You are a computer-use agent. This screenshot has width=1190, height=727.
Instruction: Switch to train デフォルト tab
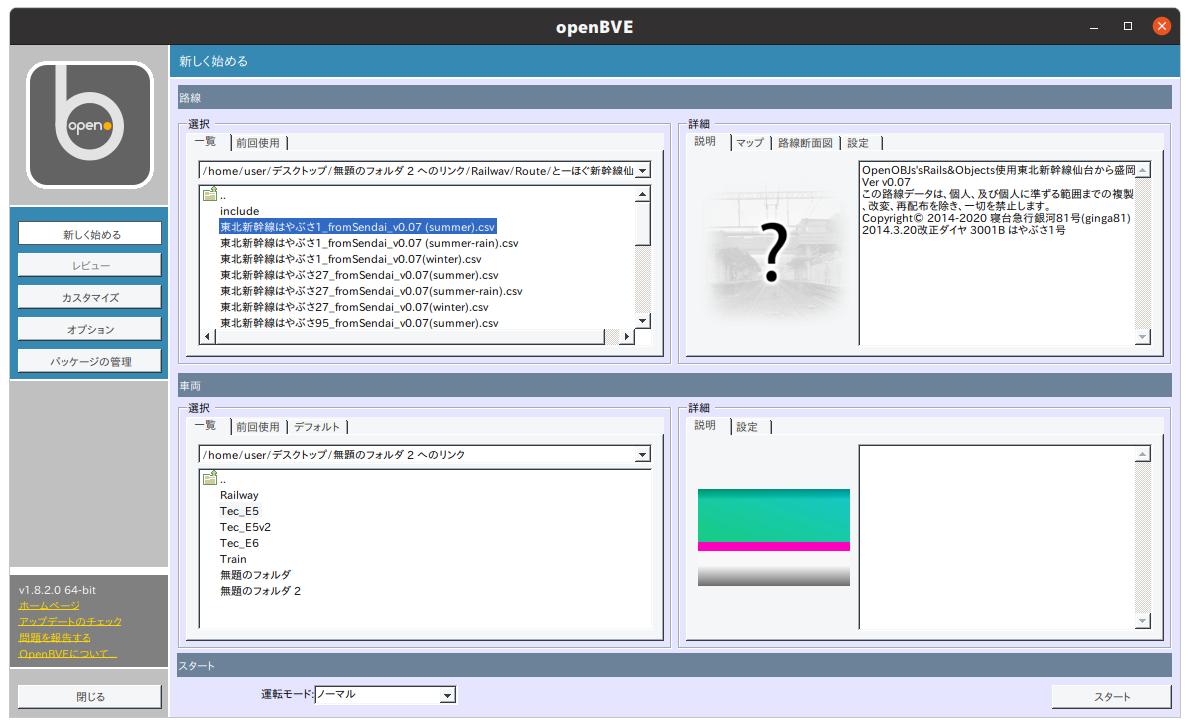pyautogui.click(x=316, y=426)
